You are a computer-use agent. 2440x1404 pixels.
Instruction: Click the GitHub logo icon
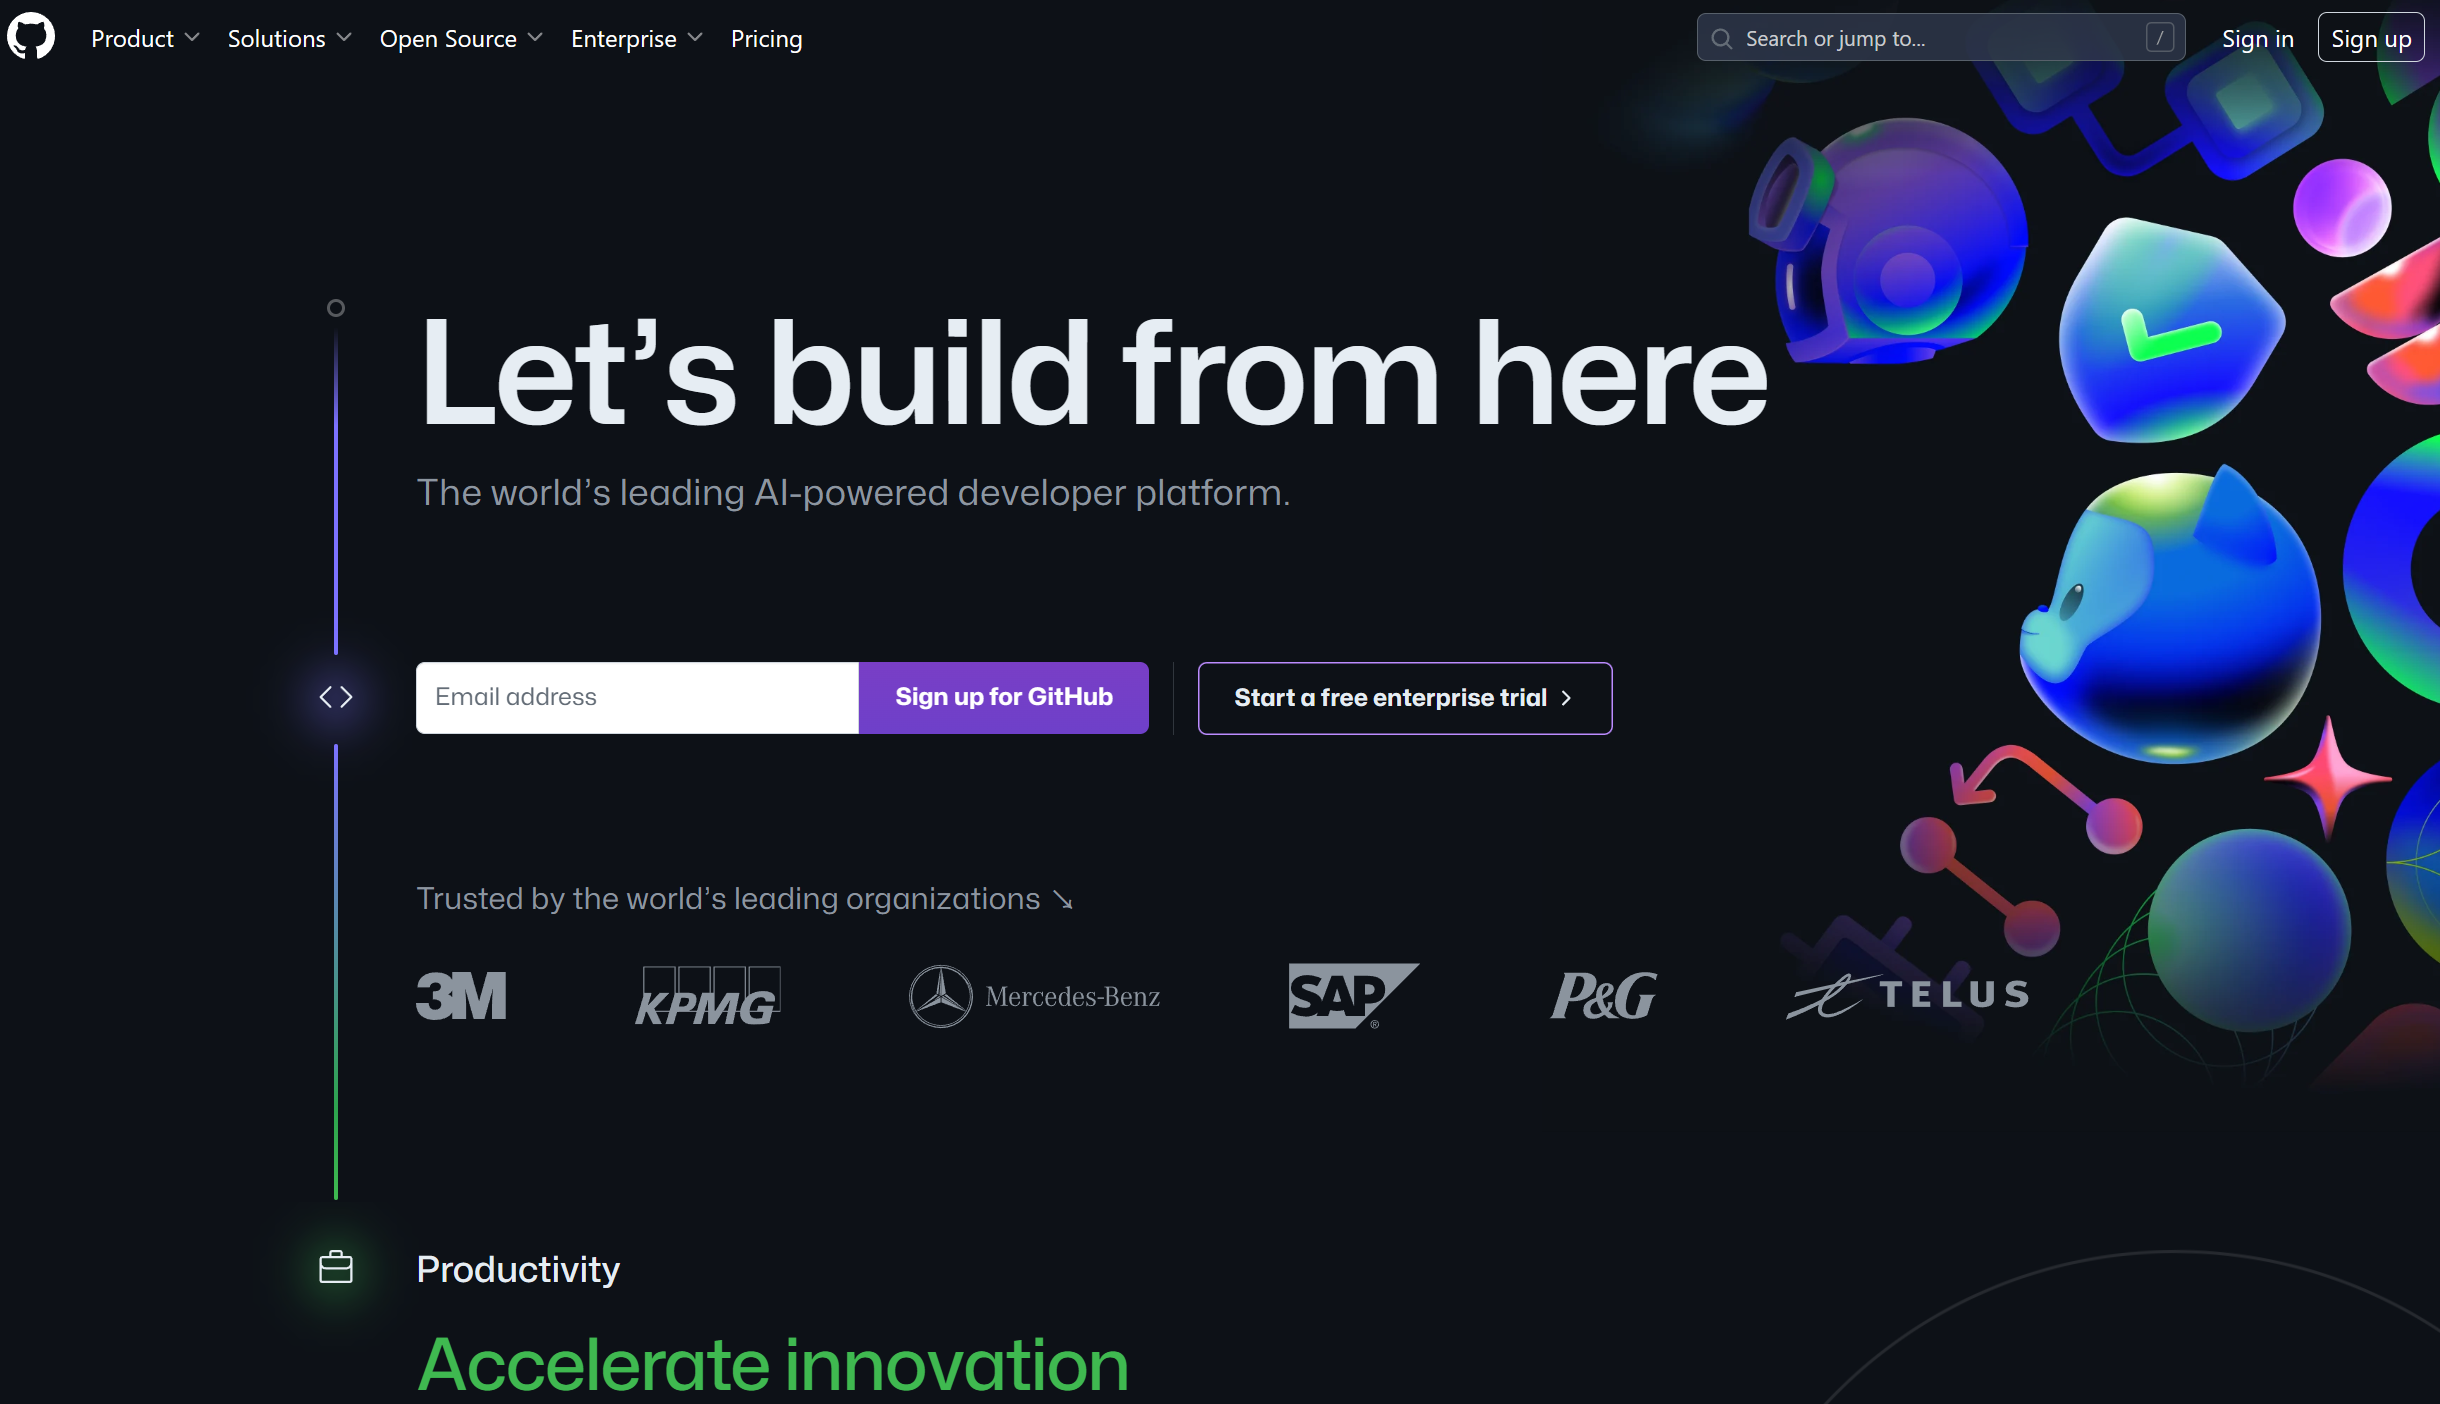click(30, 37)
